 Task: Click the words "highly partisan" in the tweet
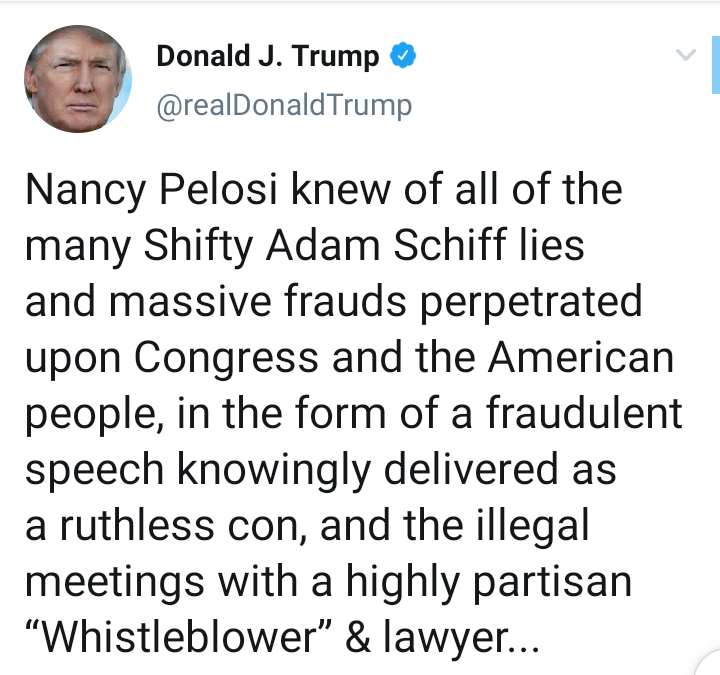489,583
